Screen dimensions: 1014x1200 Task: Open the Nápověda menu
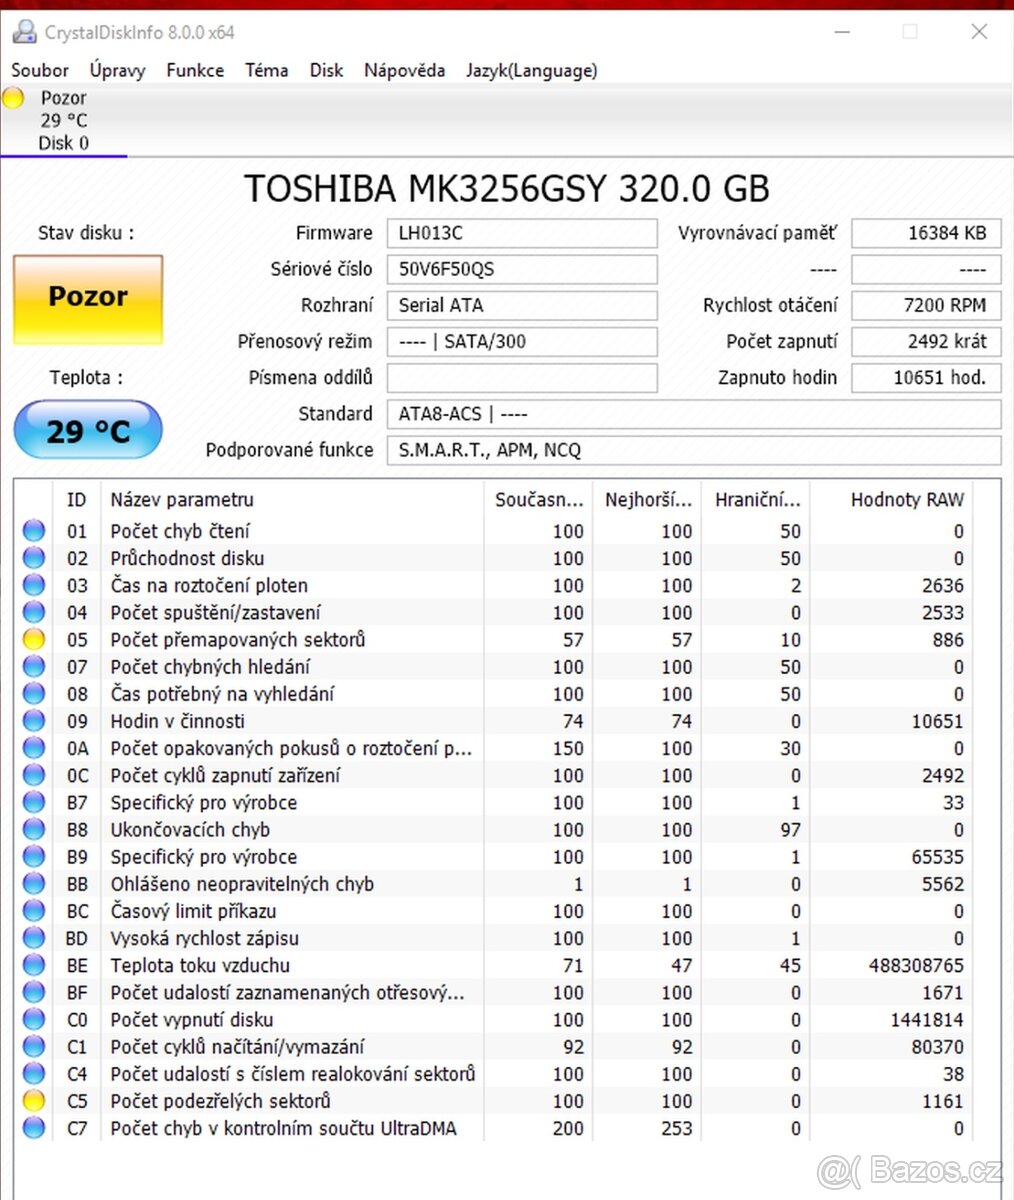click(x=404, y=70)
